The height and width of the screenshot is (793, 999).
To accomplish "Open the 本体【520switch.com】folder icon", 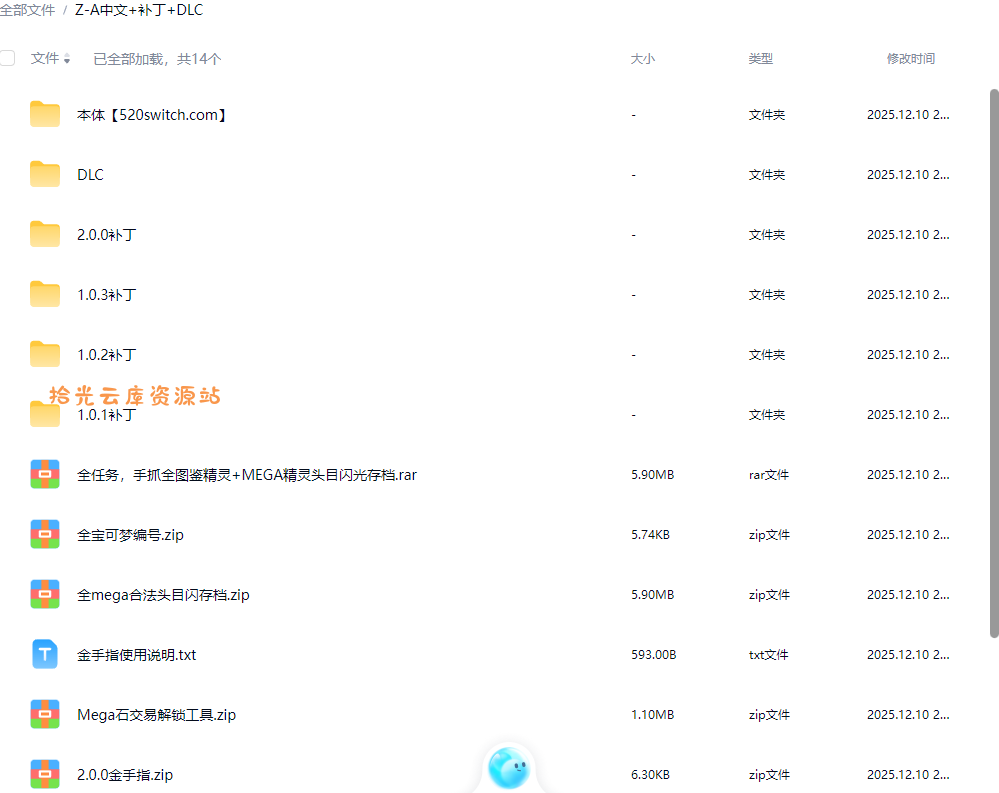I will pos(44,114).
